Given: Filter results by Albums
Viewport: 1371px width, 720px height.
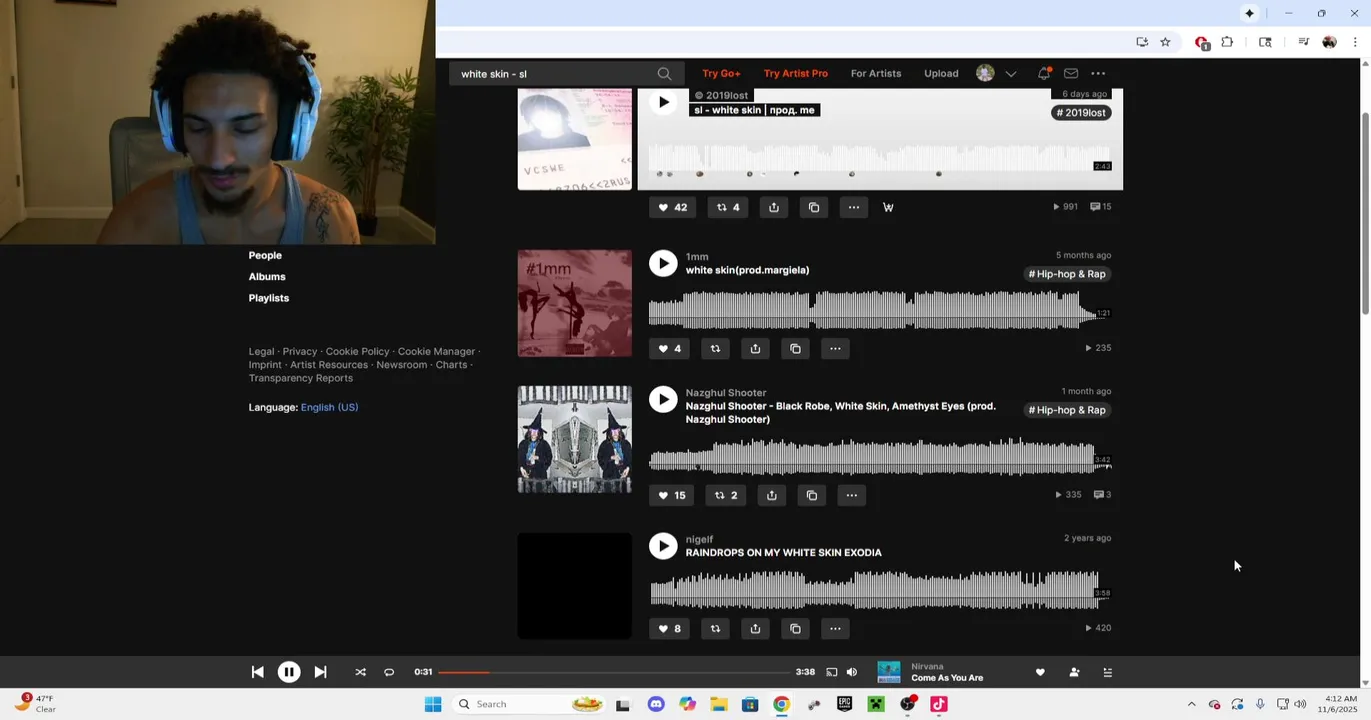Looking at the screenshot, I should coord(267,277).
